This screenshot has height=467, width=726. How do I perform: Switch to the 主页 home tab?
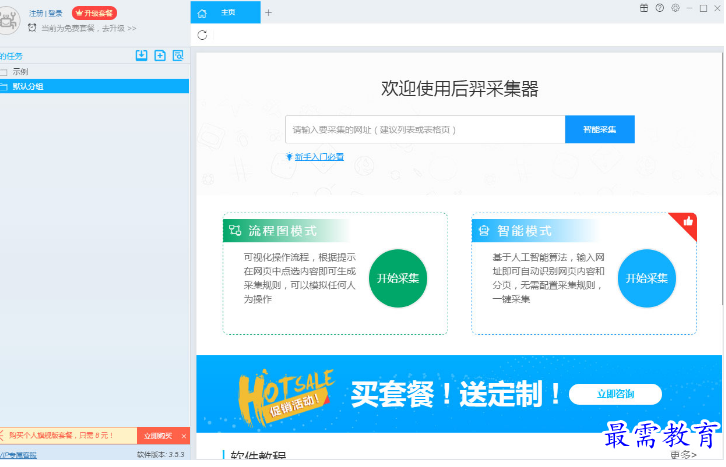pyautogui.click(x=225, y=12)
